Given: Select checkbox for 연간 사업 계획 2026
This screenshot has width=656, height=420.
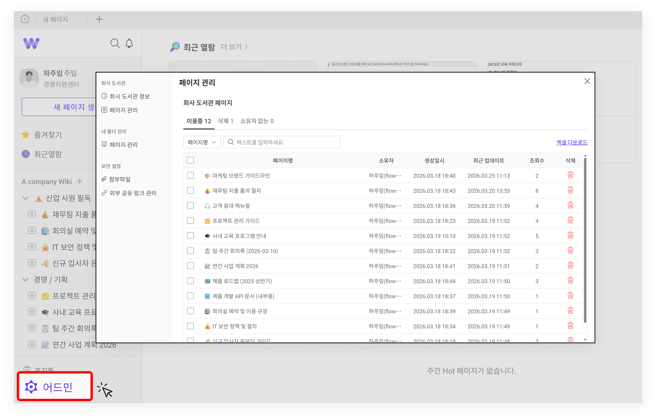Looking at the screenshot, I should 190,266.
